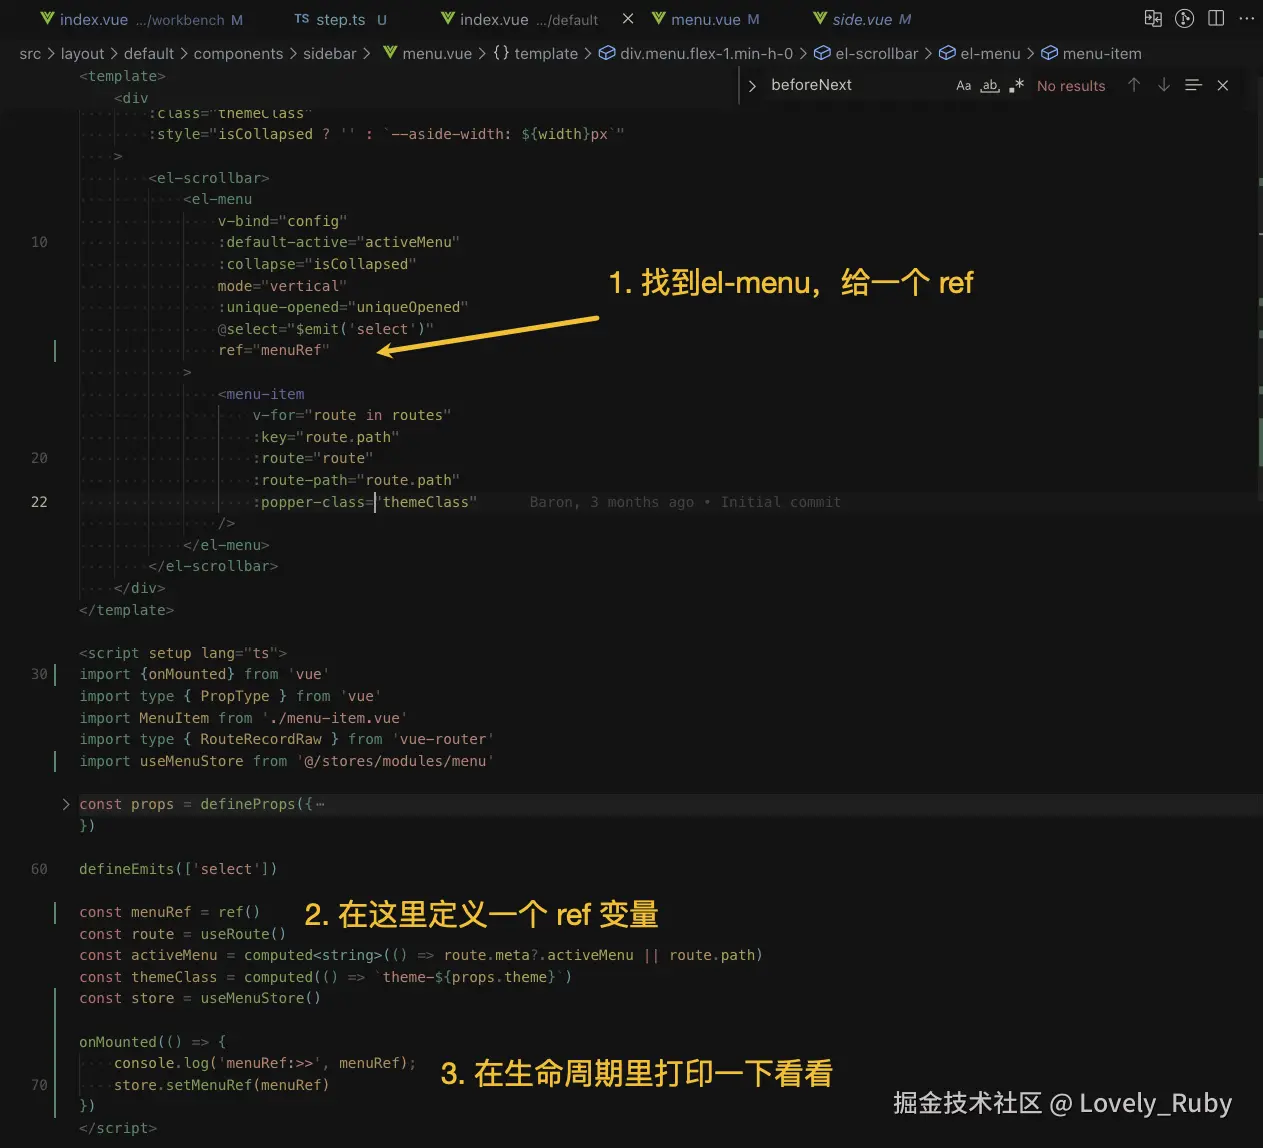Click v-for="route in routes" attribute
1263x1148 pixels.
pos(352,415)
